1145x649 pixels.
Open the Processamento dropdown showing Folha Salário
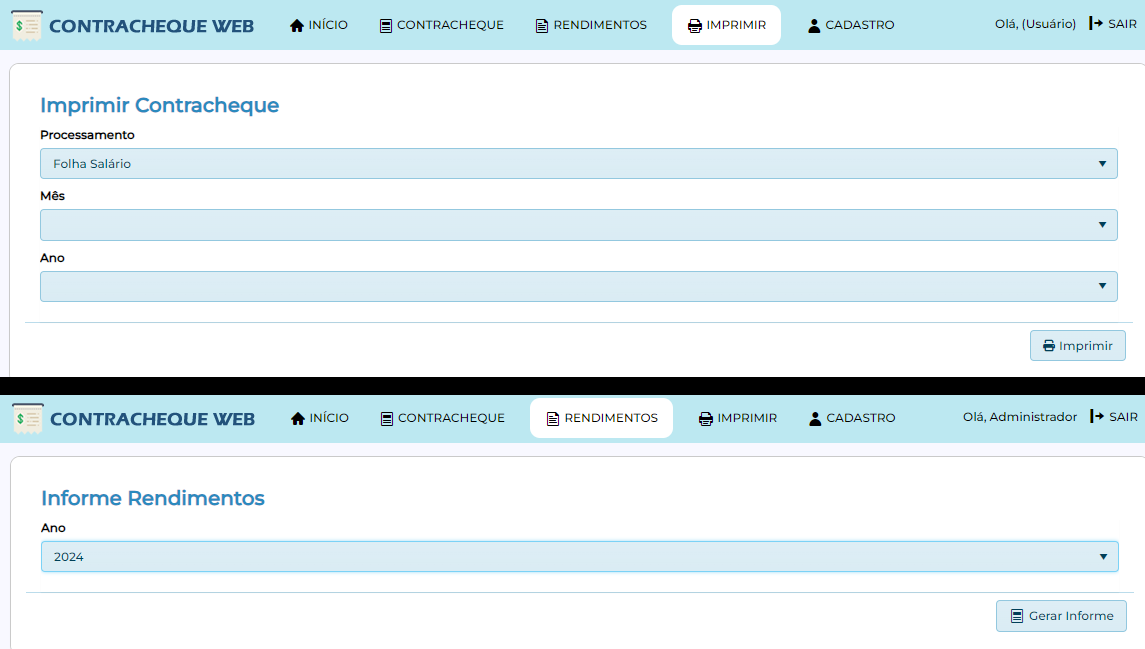pos(578,164)
